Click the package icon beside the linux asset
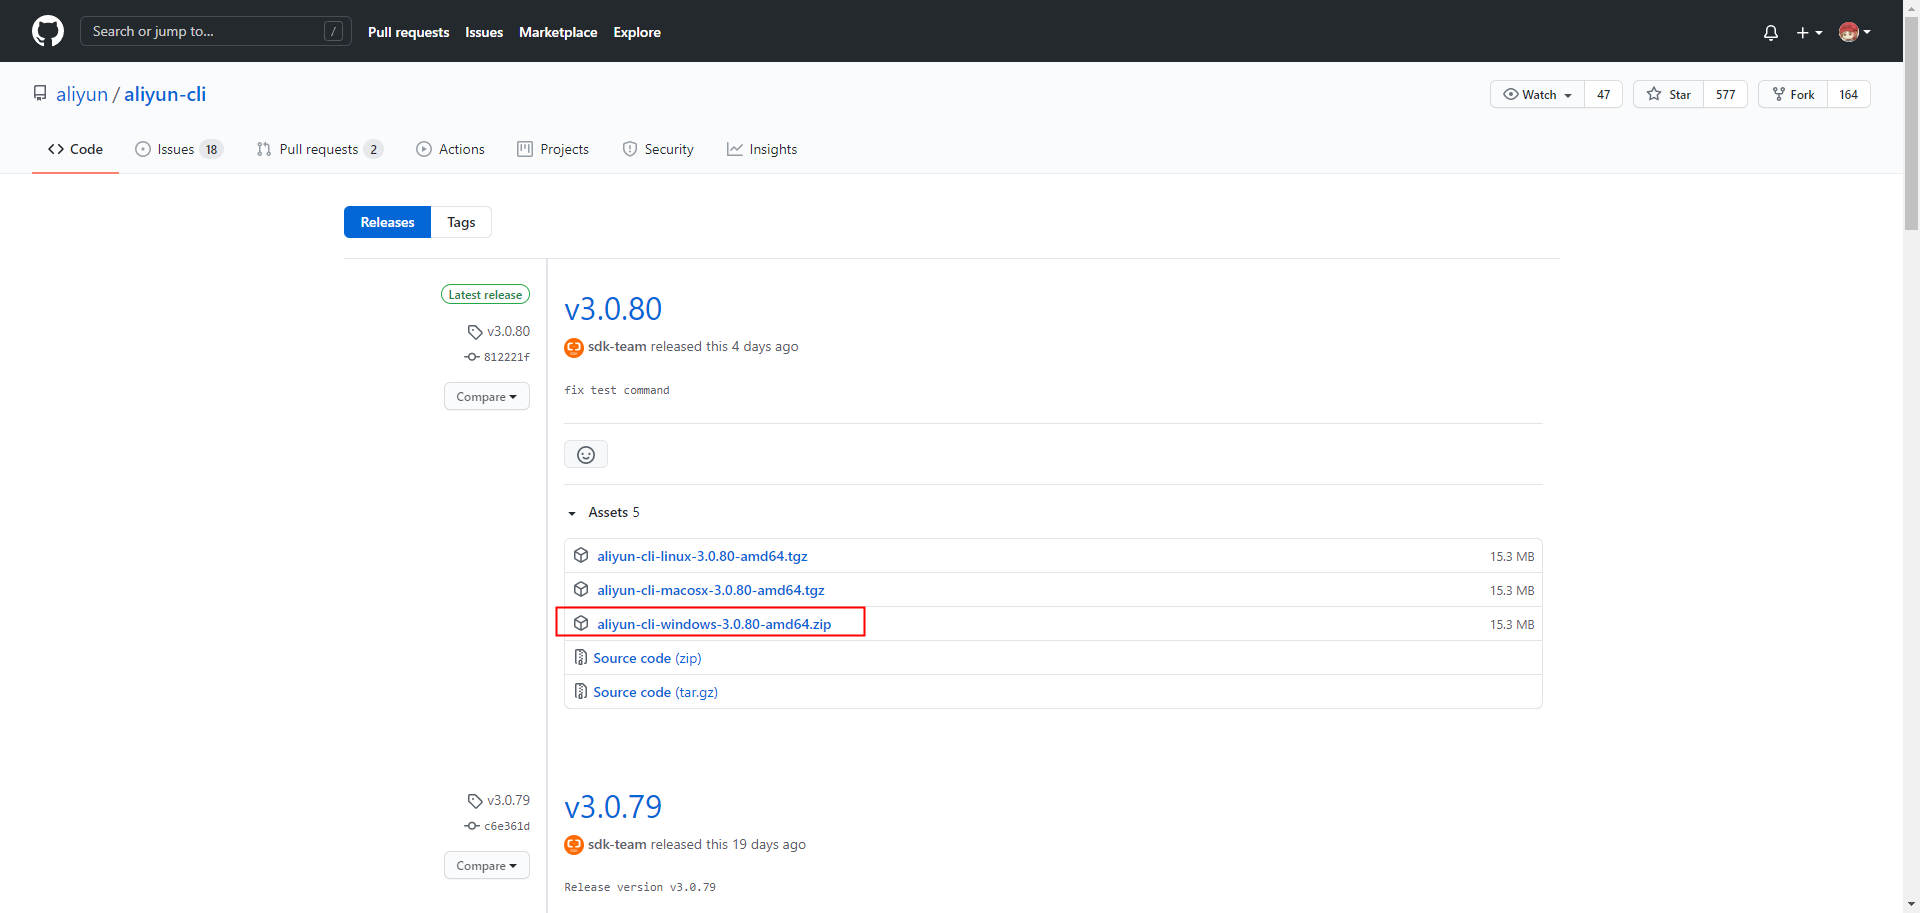 (581, 555)
